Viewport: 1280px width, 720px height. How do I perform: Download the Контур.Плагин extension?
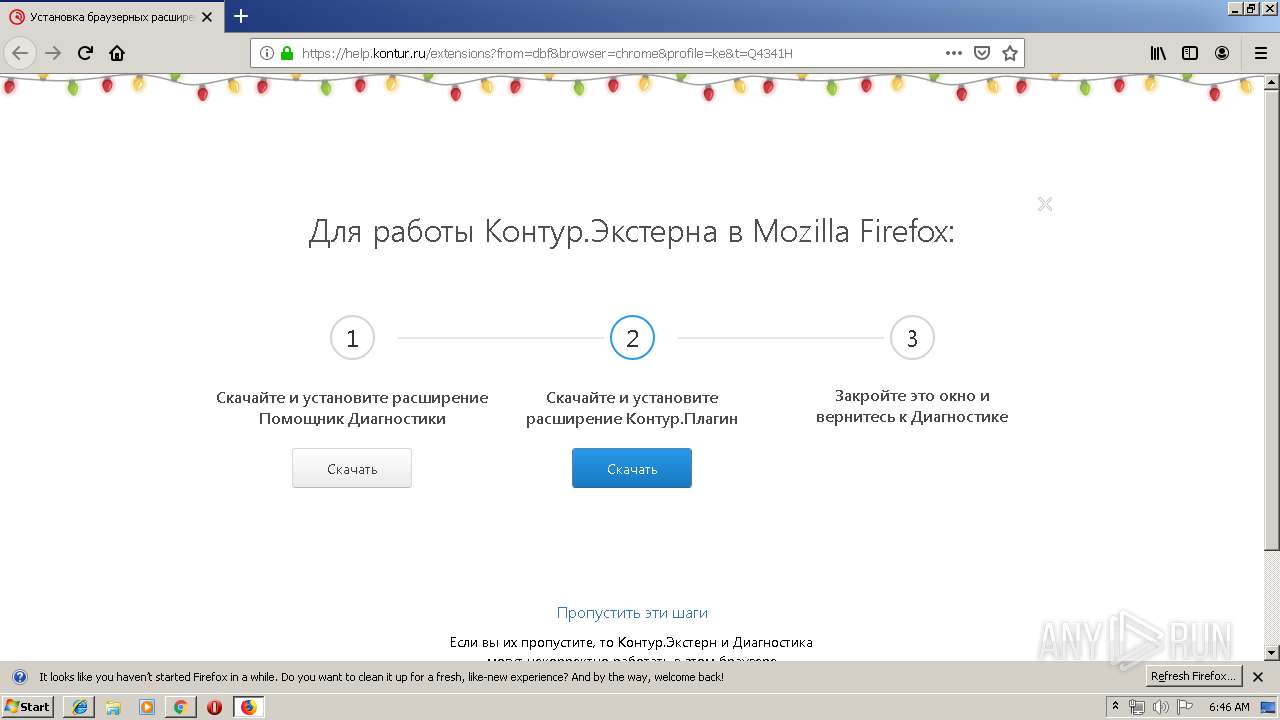point(632,468)
